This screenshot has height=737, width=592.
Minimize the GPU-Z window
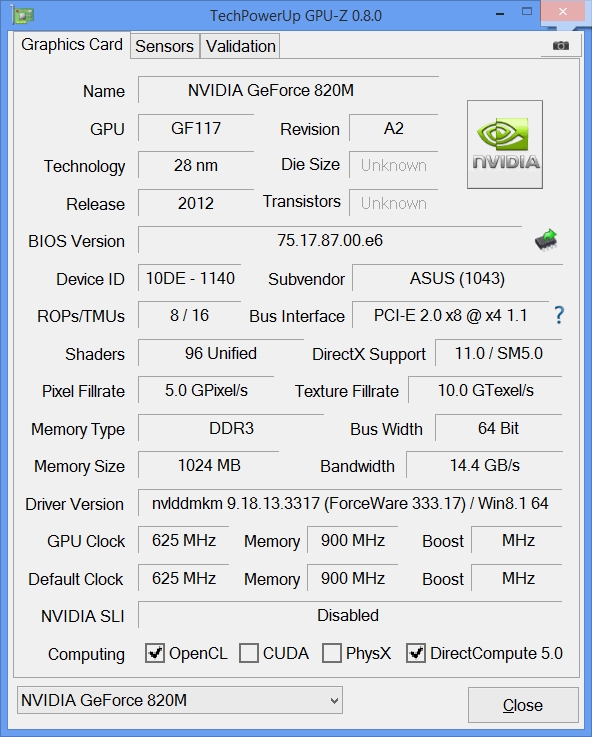(x=500, y=14)
